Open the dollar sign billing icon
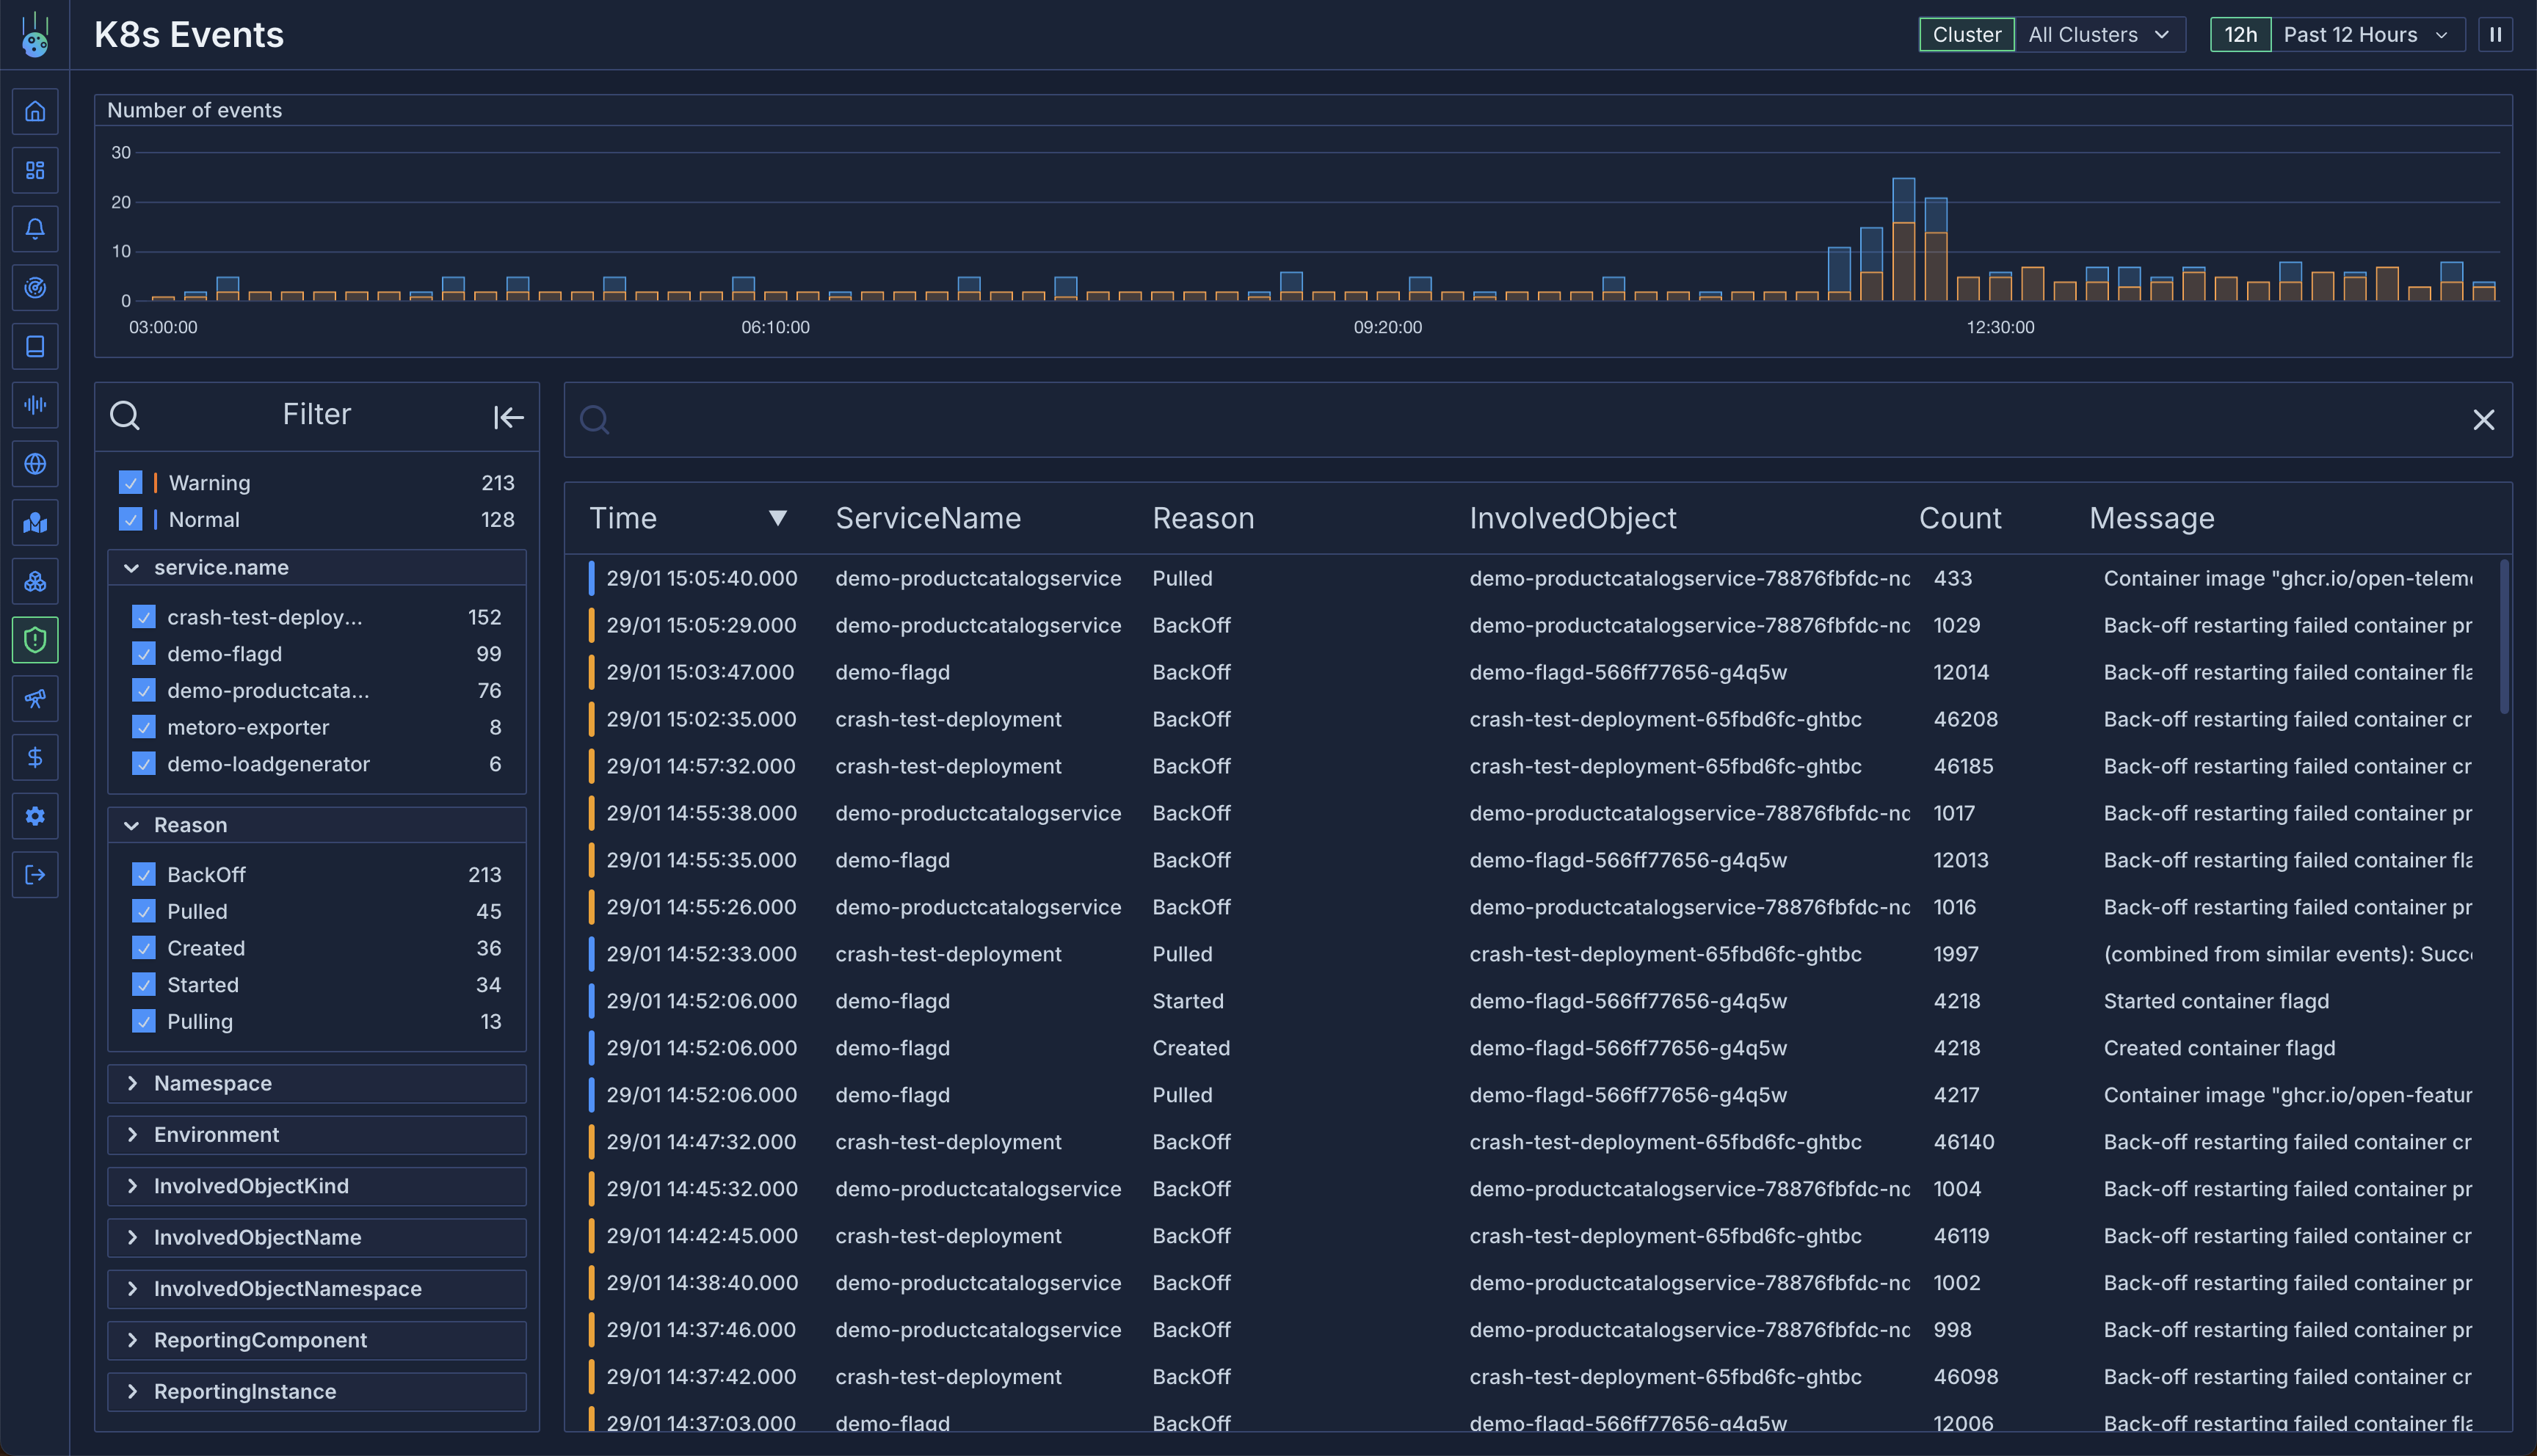This screenshot has height=1456, width=2537. [35, 757]
